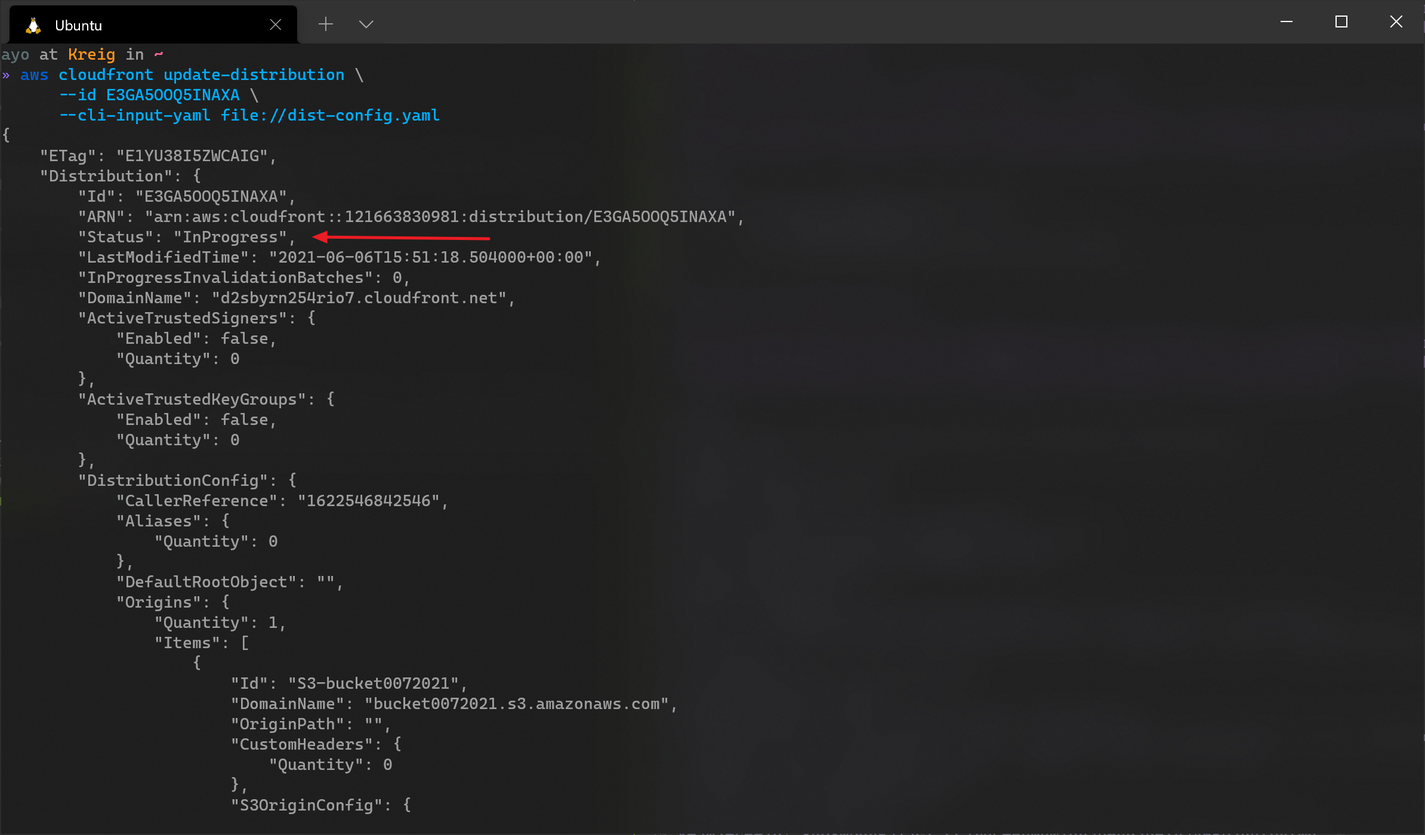Click the blue chevron prompt symbol
1425x835 pixels.
[7, 74]
